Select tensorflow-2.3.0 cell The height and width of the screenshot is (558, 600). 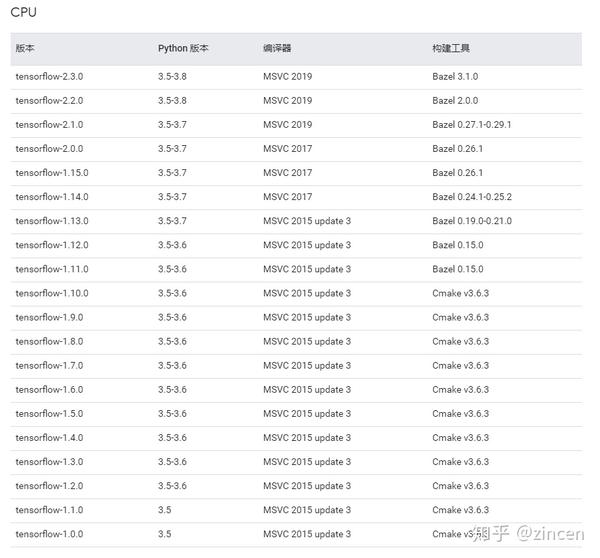click(49, 77)
